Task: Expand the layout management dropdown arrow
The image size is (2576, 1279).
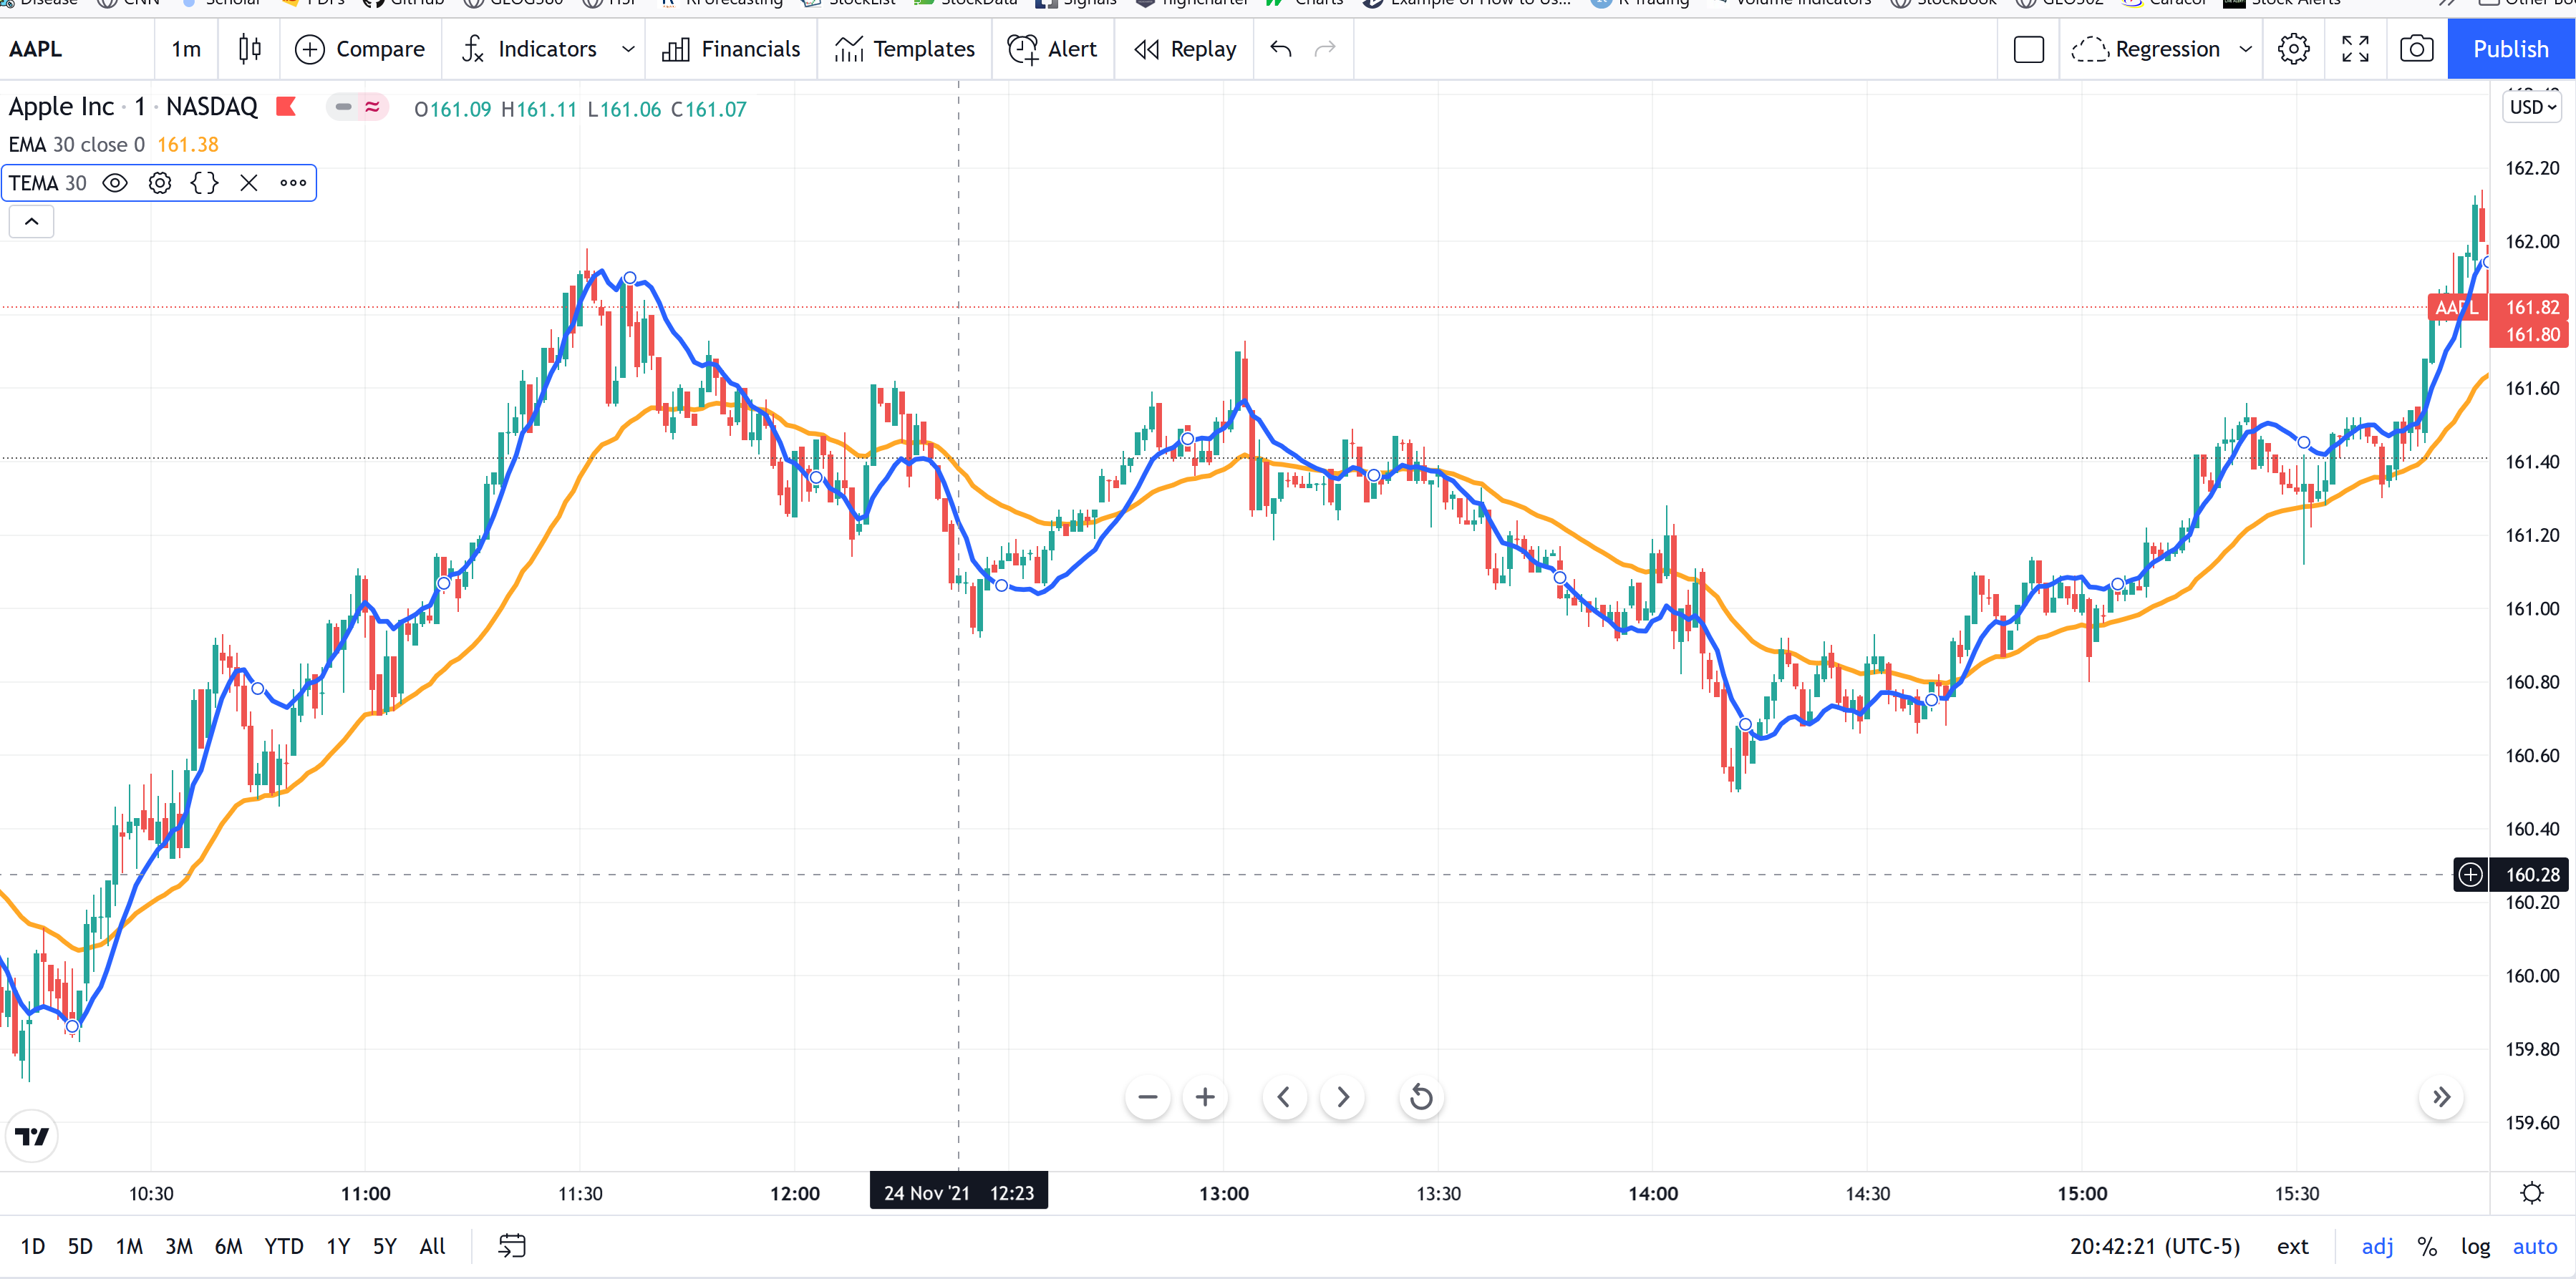Action: 2245,49
